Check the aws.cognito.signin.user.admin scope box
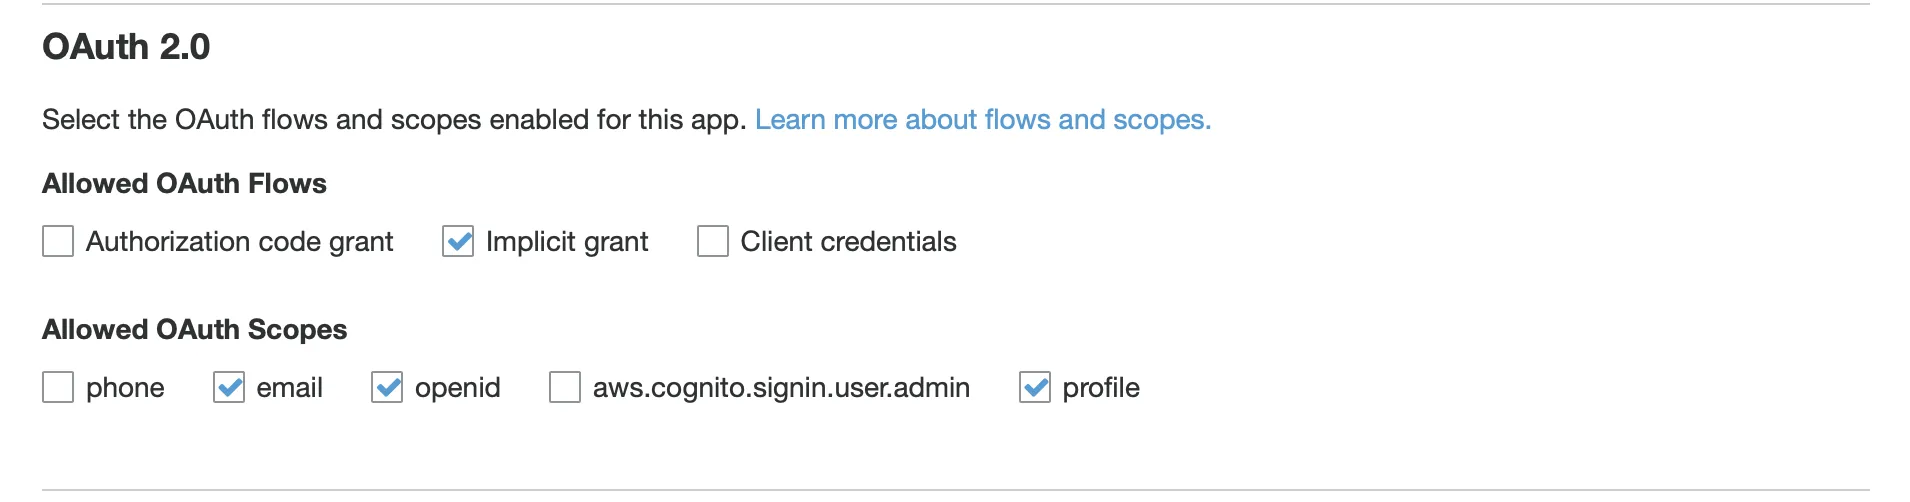The height and width of the screenshot is (502, 1910). click(x=565, y=387)
